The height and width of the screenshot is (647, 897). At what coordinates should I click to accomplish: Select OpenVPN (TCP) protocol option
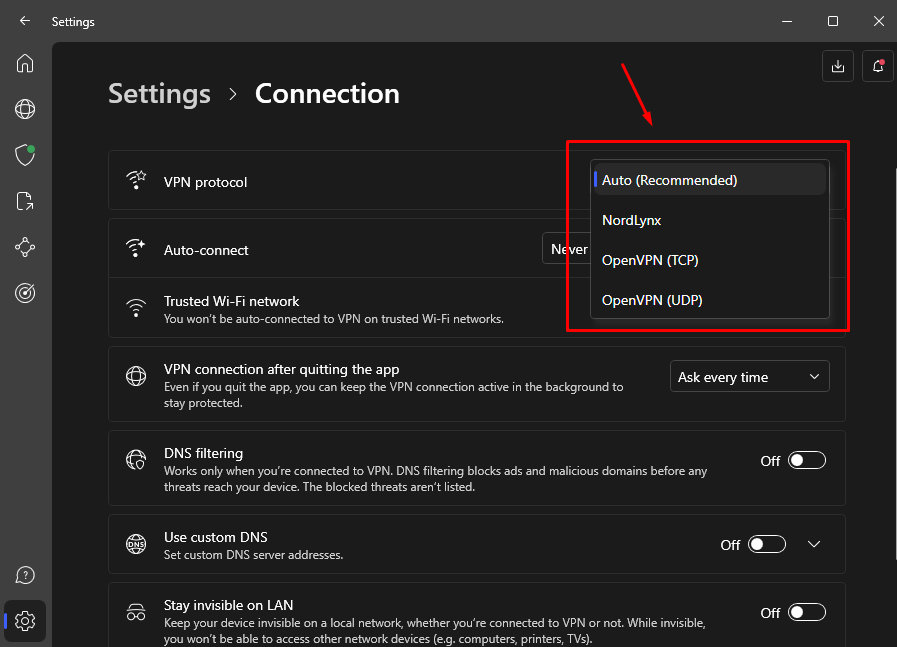(x=709, y=260)
